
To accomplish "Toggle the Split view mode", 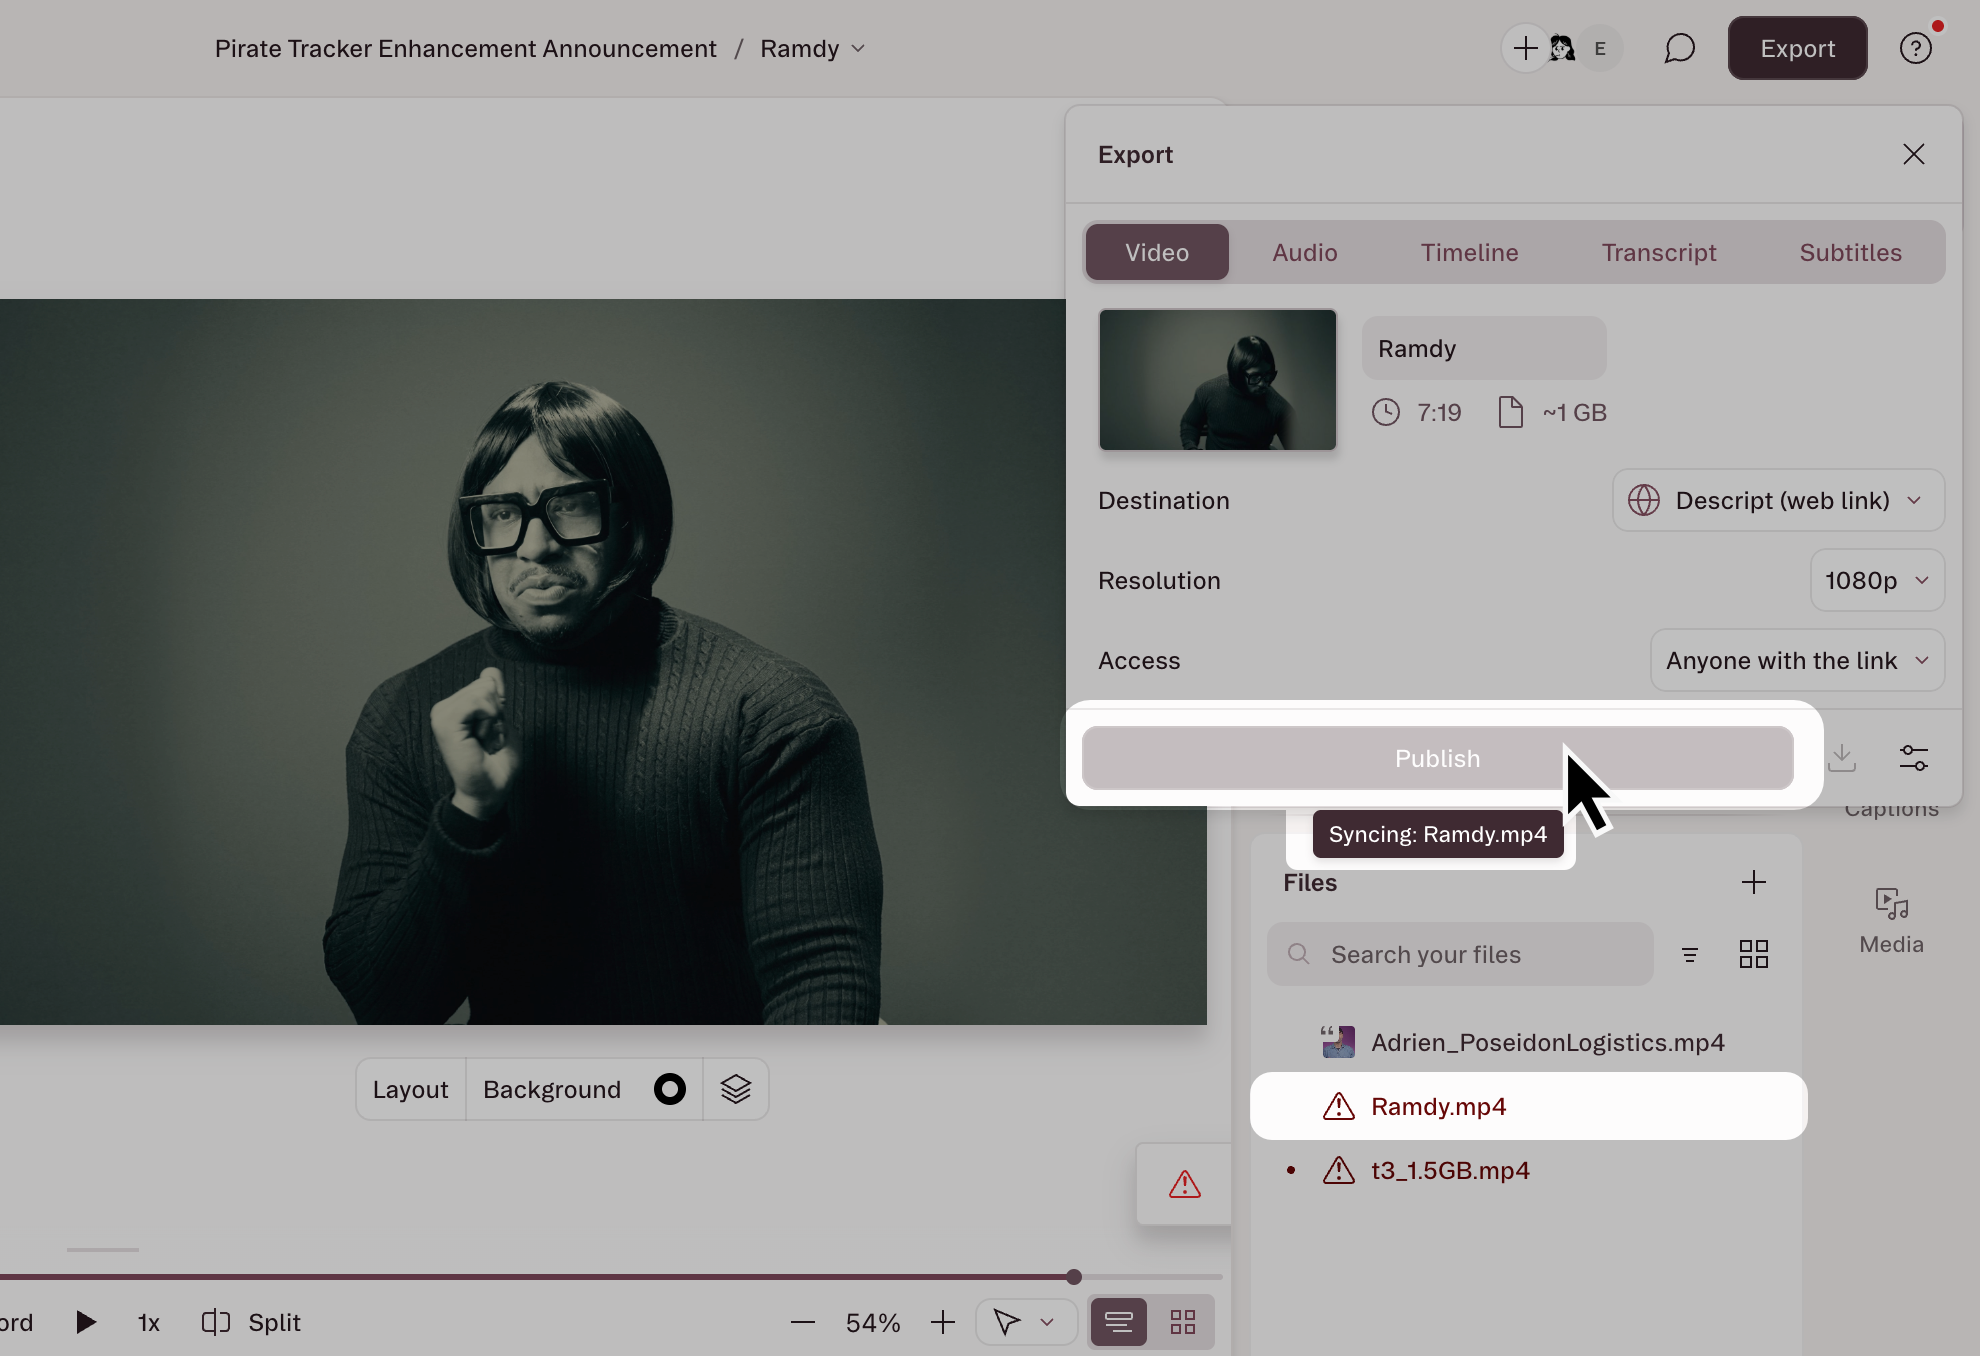I will pos(252,1322).
